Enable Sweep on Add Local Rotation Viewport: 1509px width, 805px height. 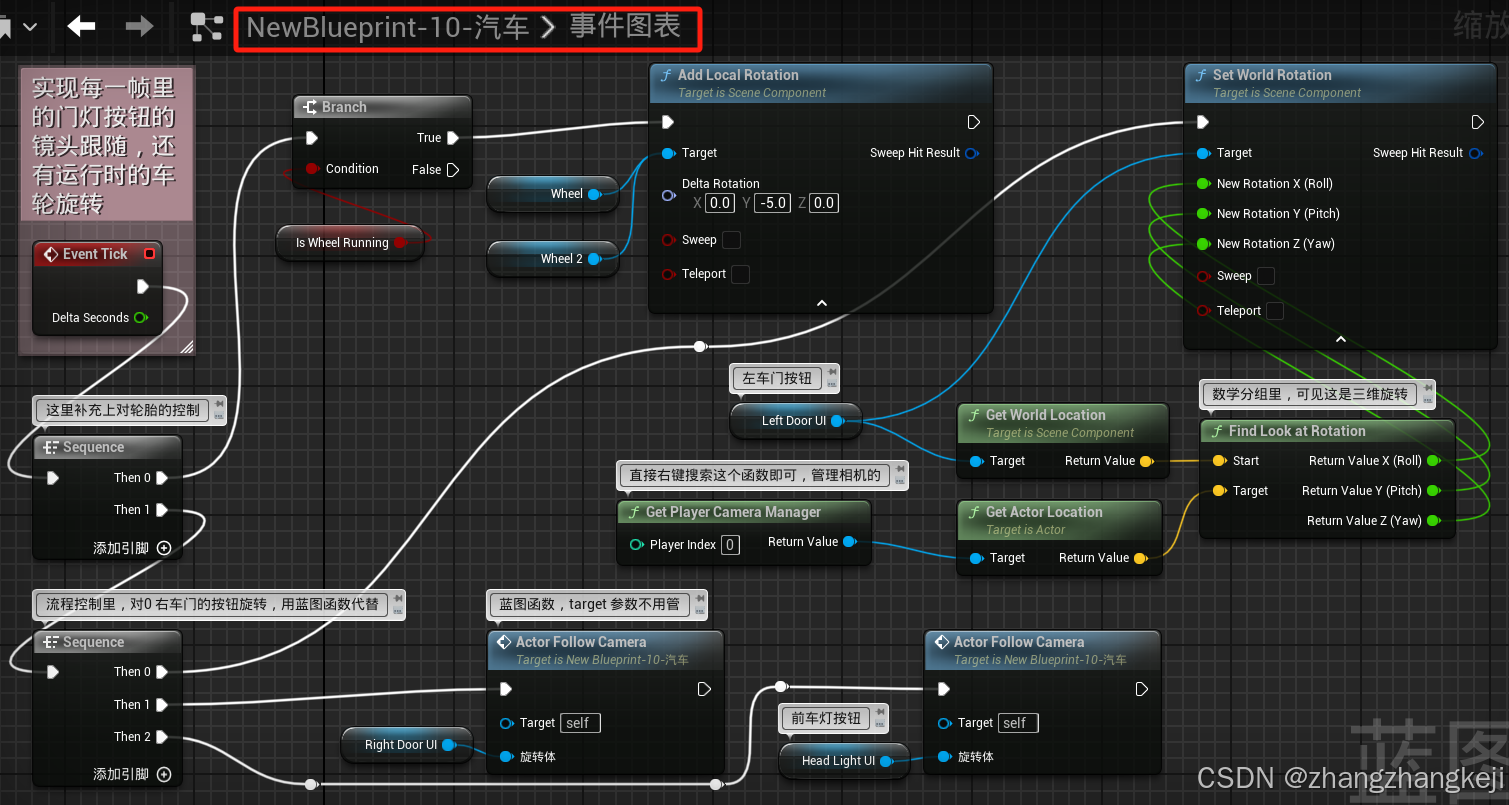point(732,240)
